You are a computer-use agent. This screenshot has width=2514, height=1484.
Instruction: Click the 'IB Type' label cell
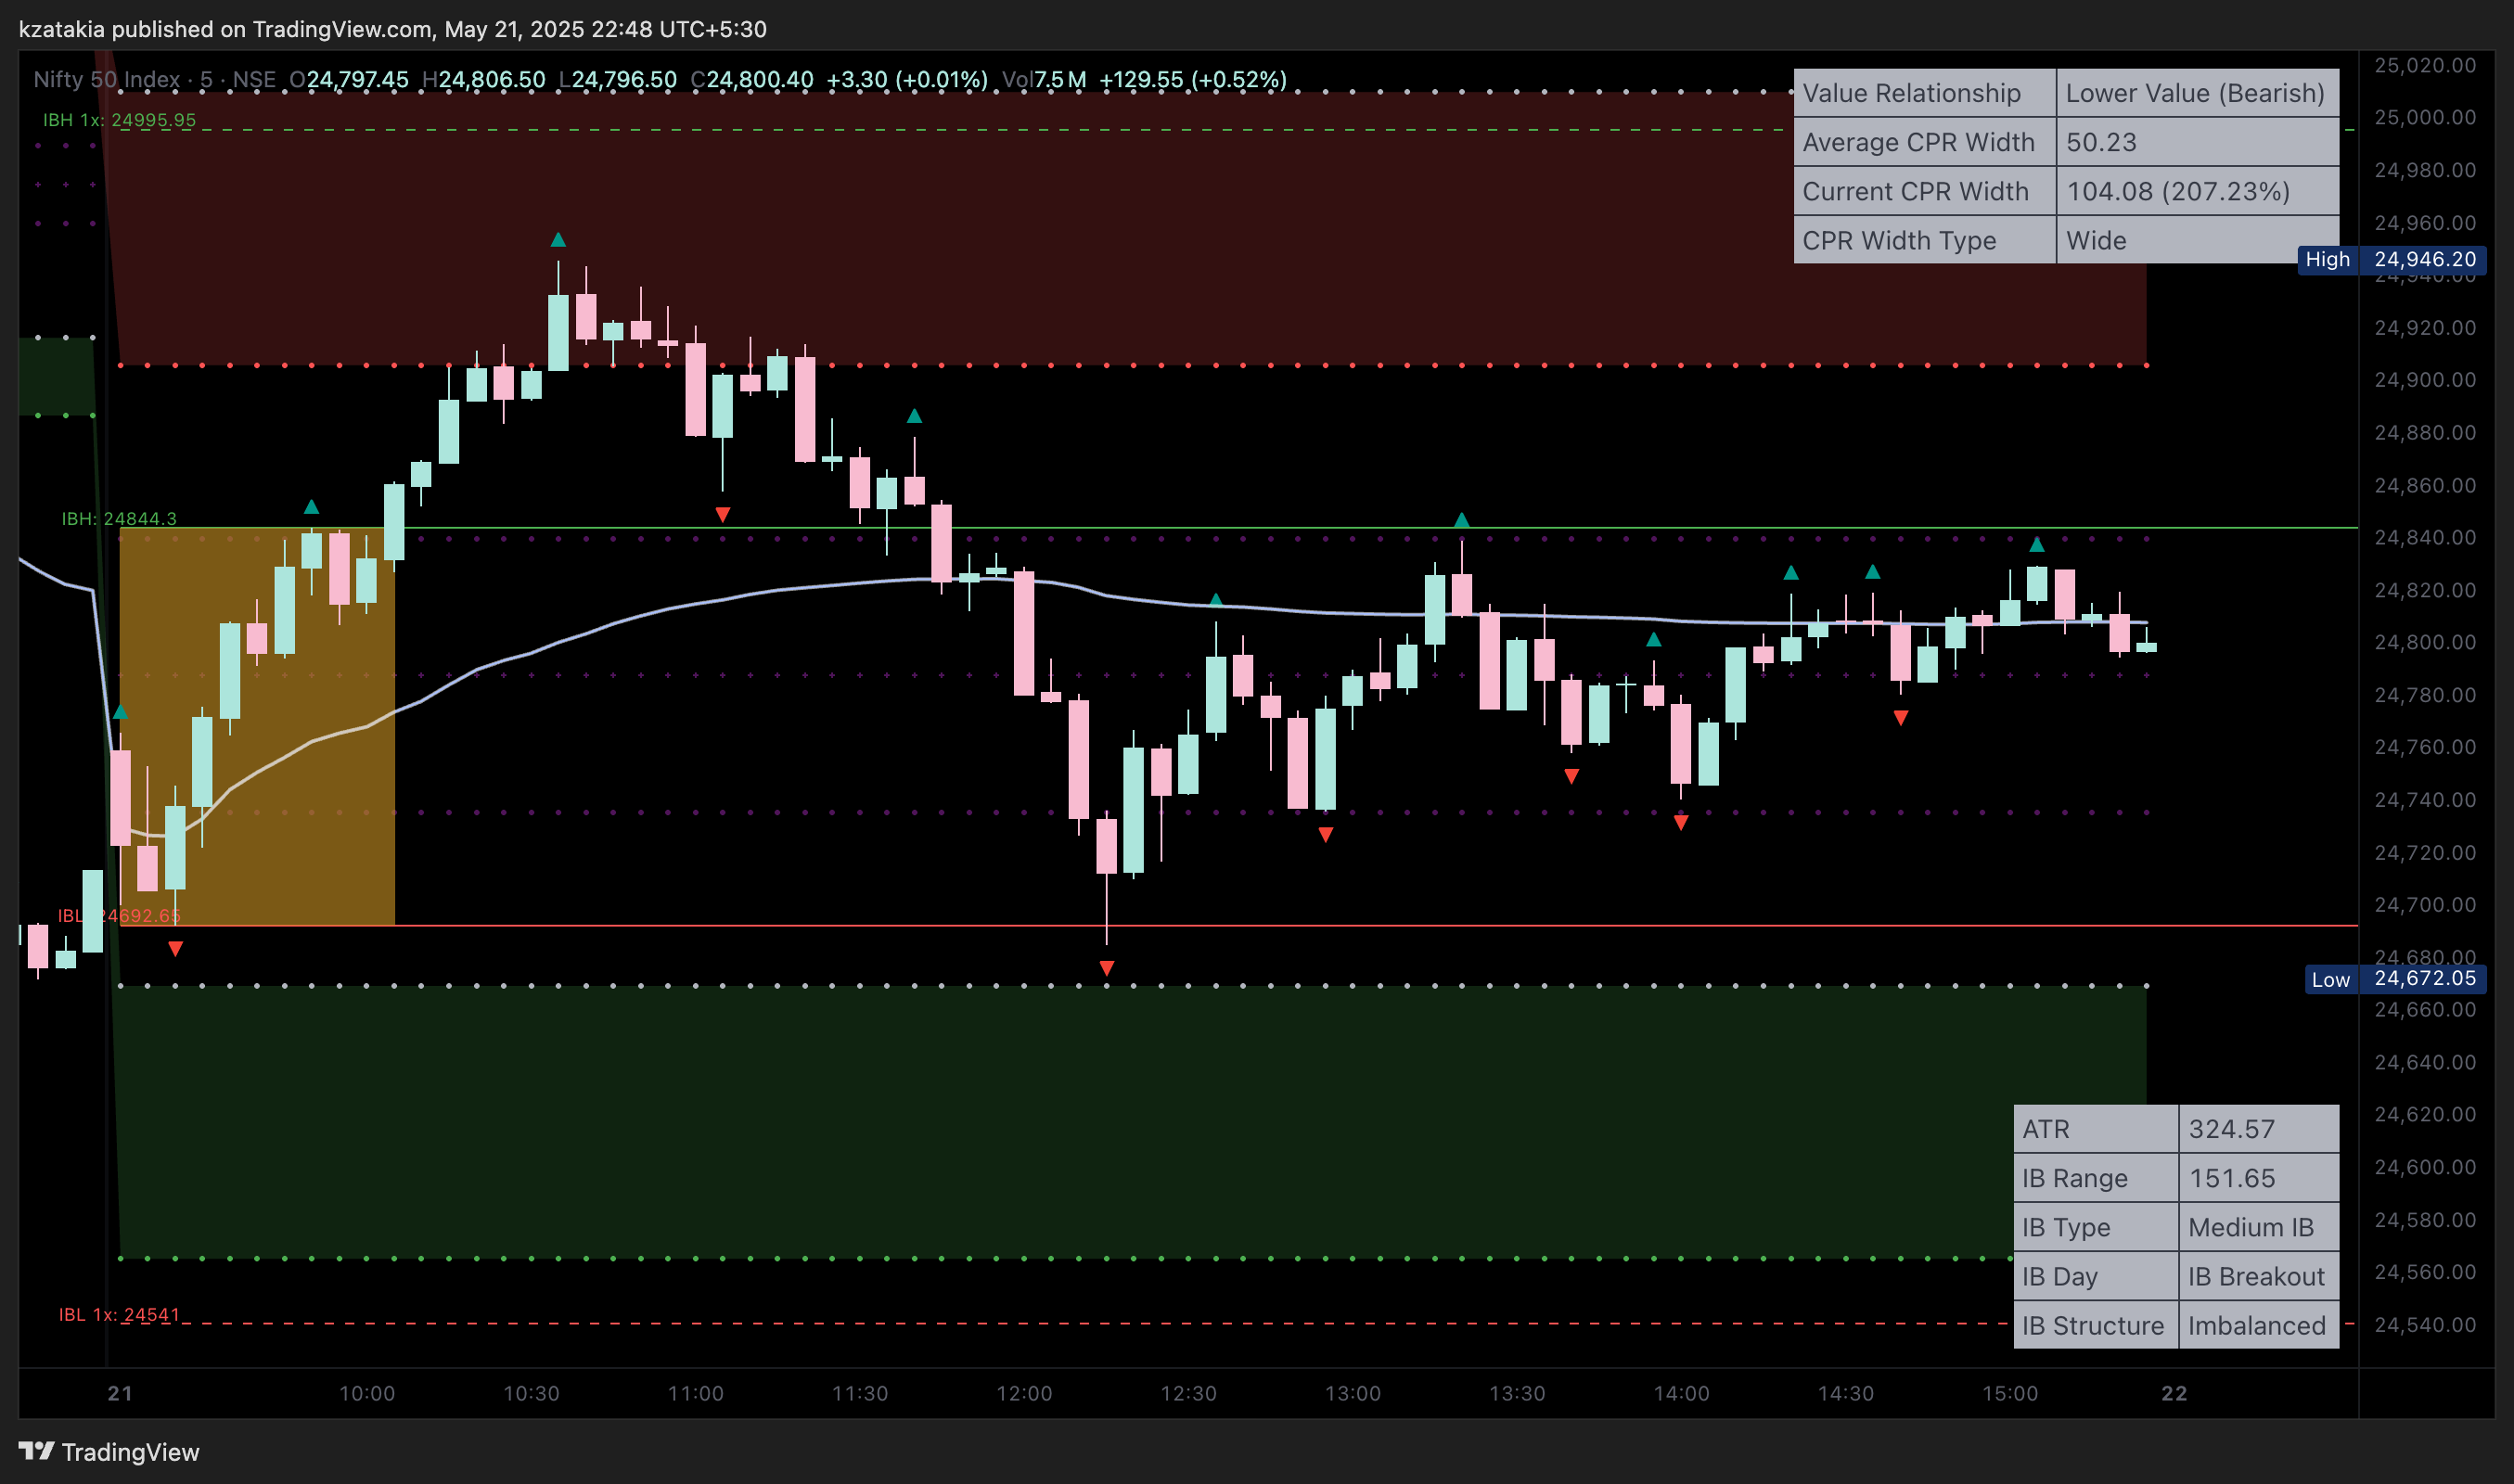[2095, 1227]
